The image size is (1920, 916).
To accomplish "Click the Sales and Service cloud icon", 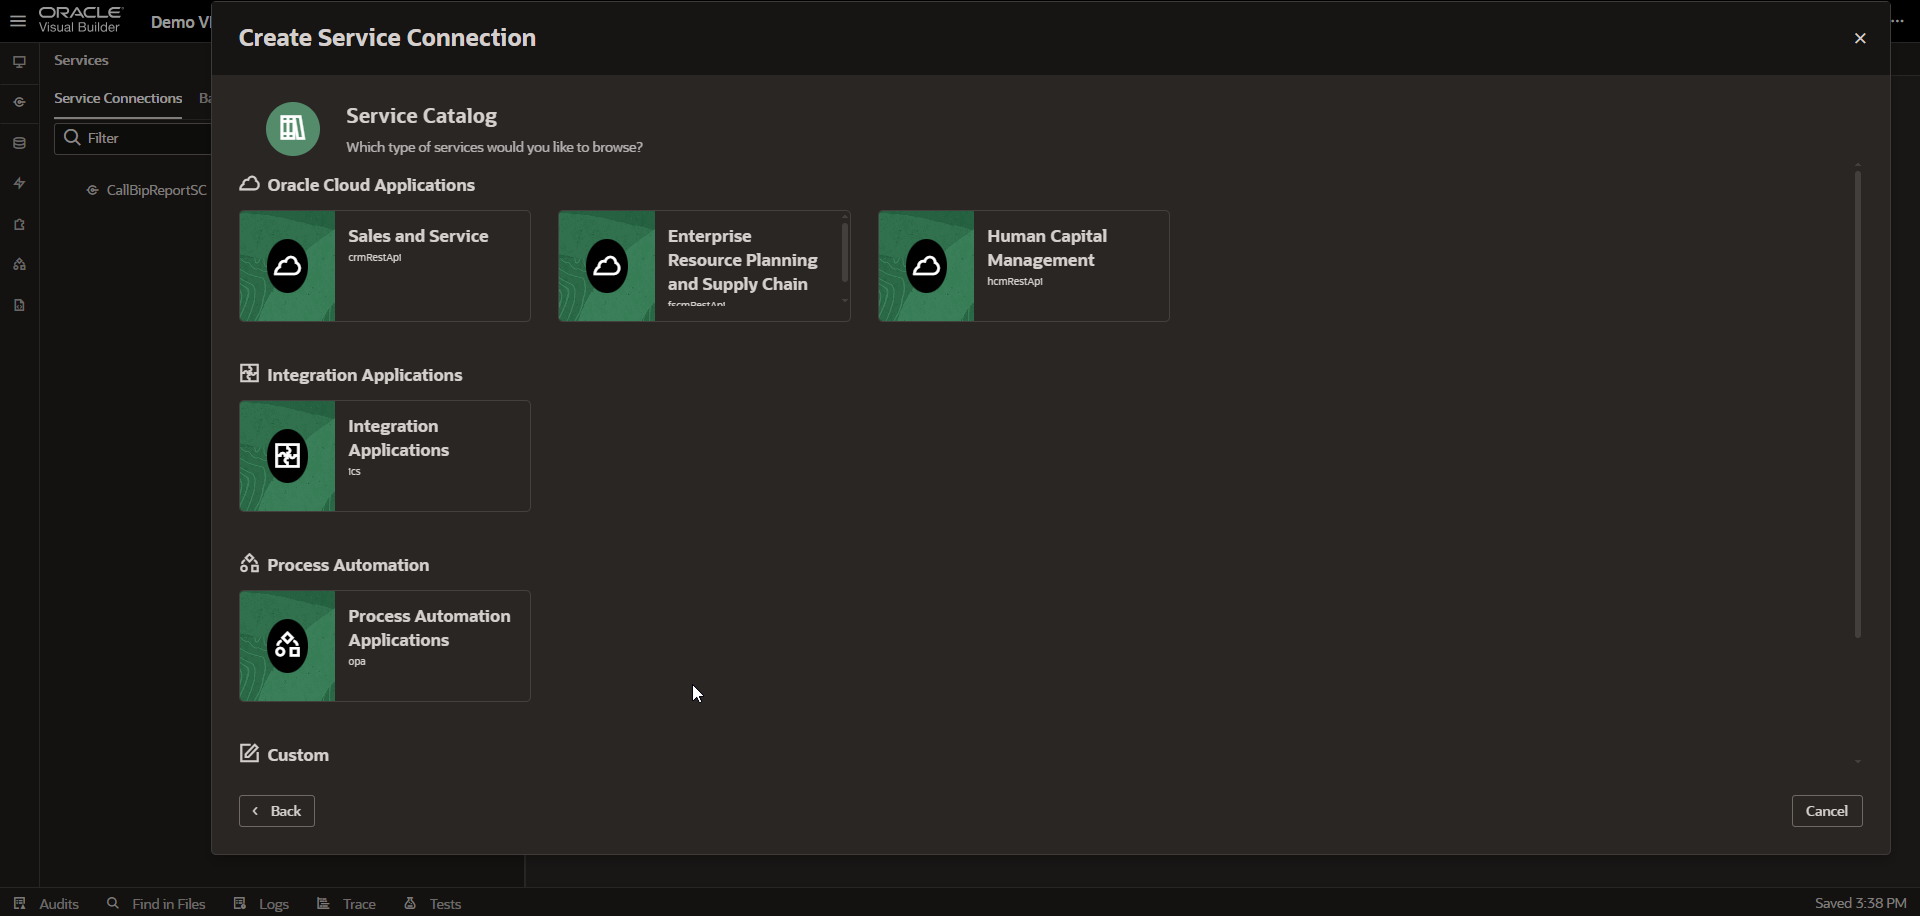I will coord(288,266).
